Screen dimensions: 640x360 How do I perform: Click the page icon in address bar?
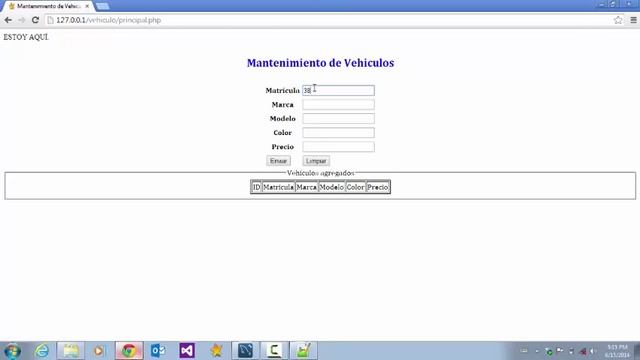pyautogui.click(x=50, y=20)
